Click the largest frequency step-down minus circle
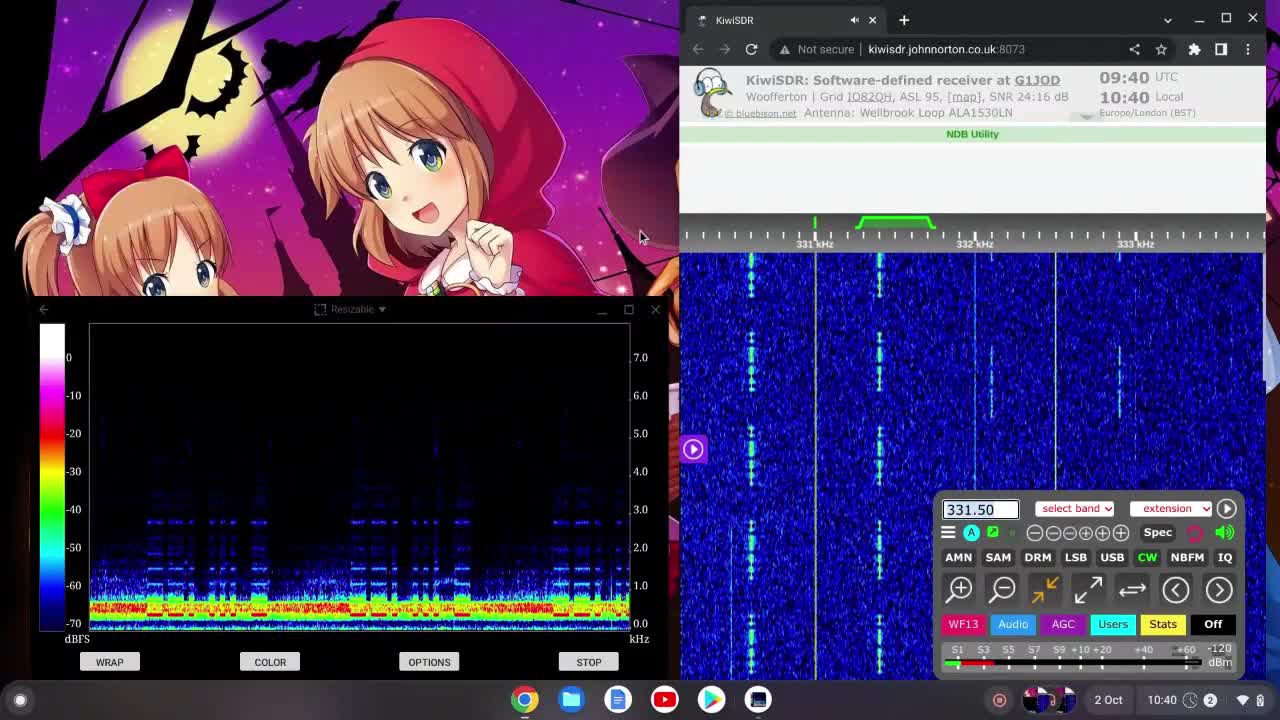The height and width of the screenshot is (720, 1280). coord(1035,533)
